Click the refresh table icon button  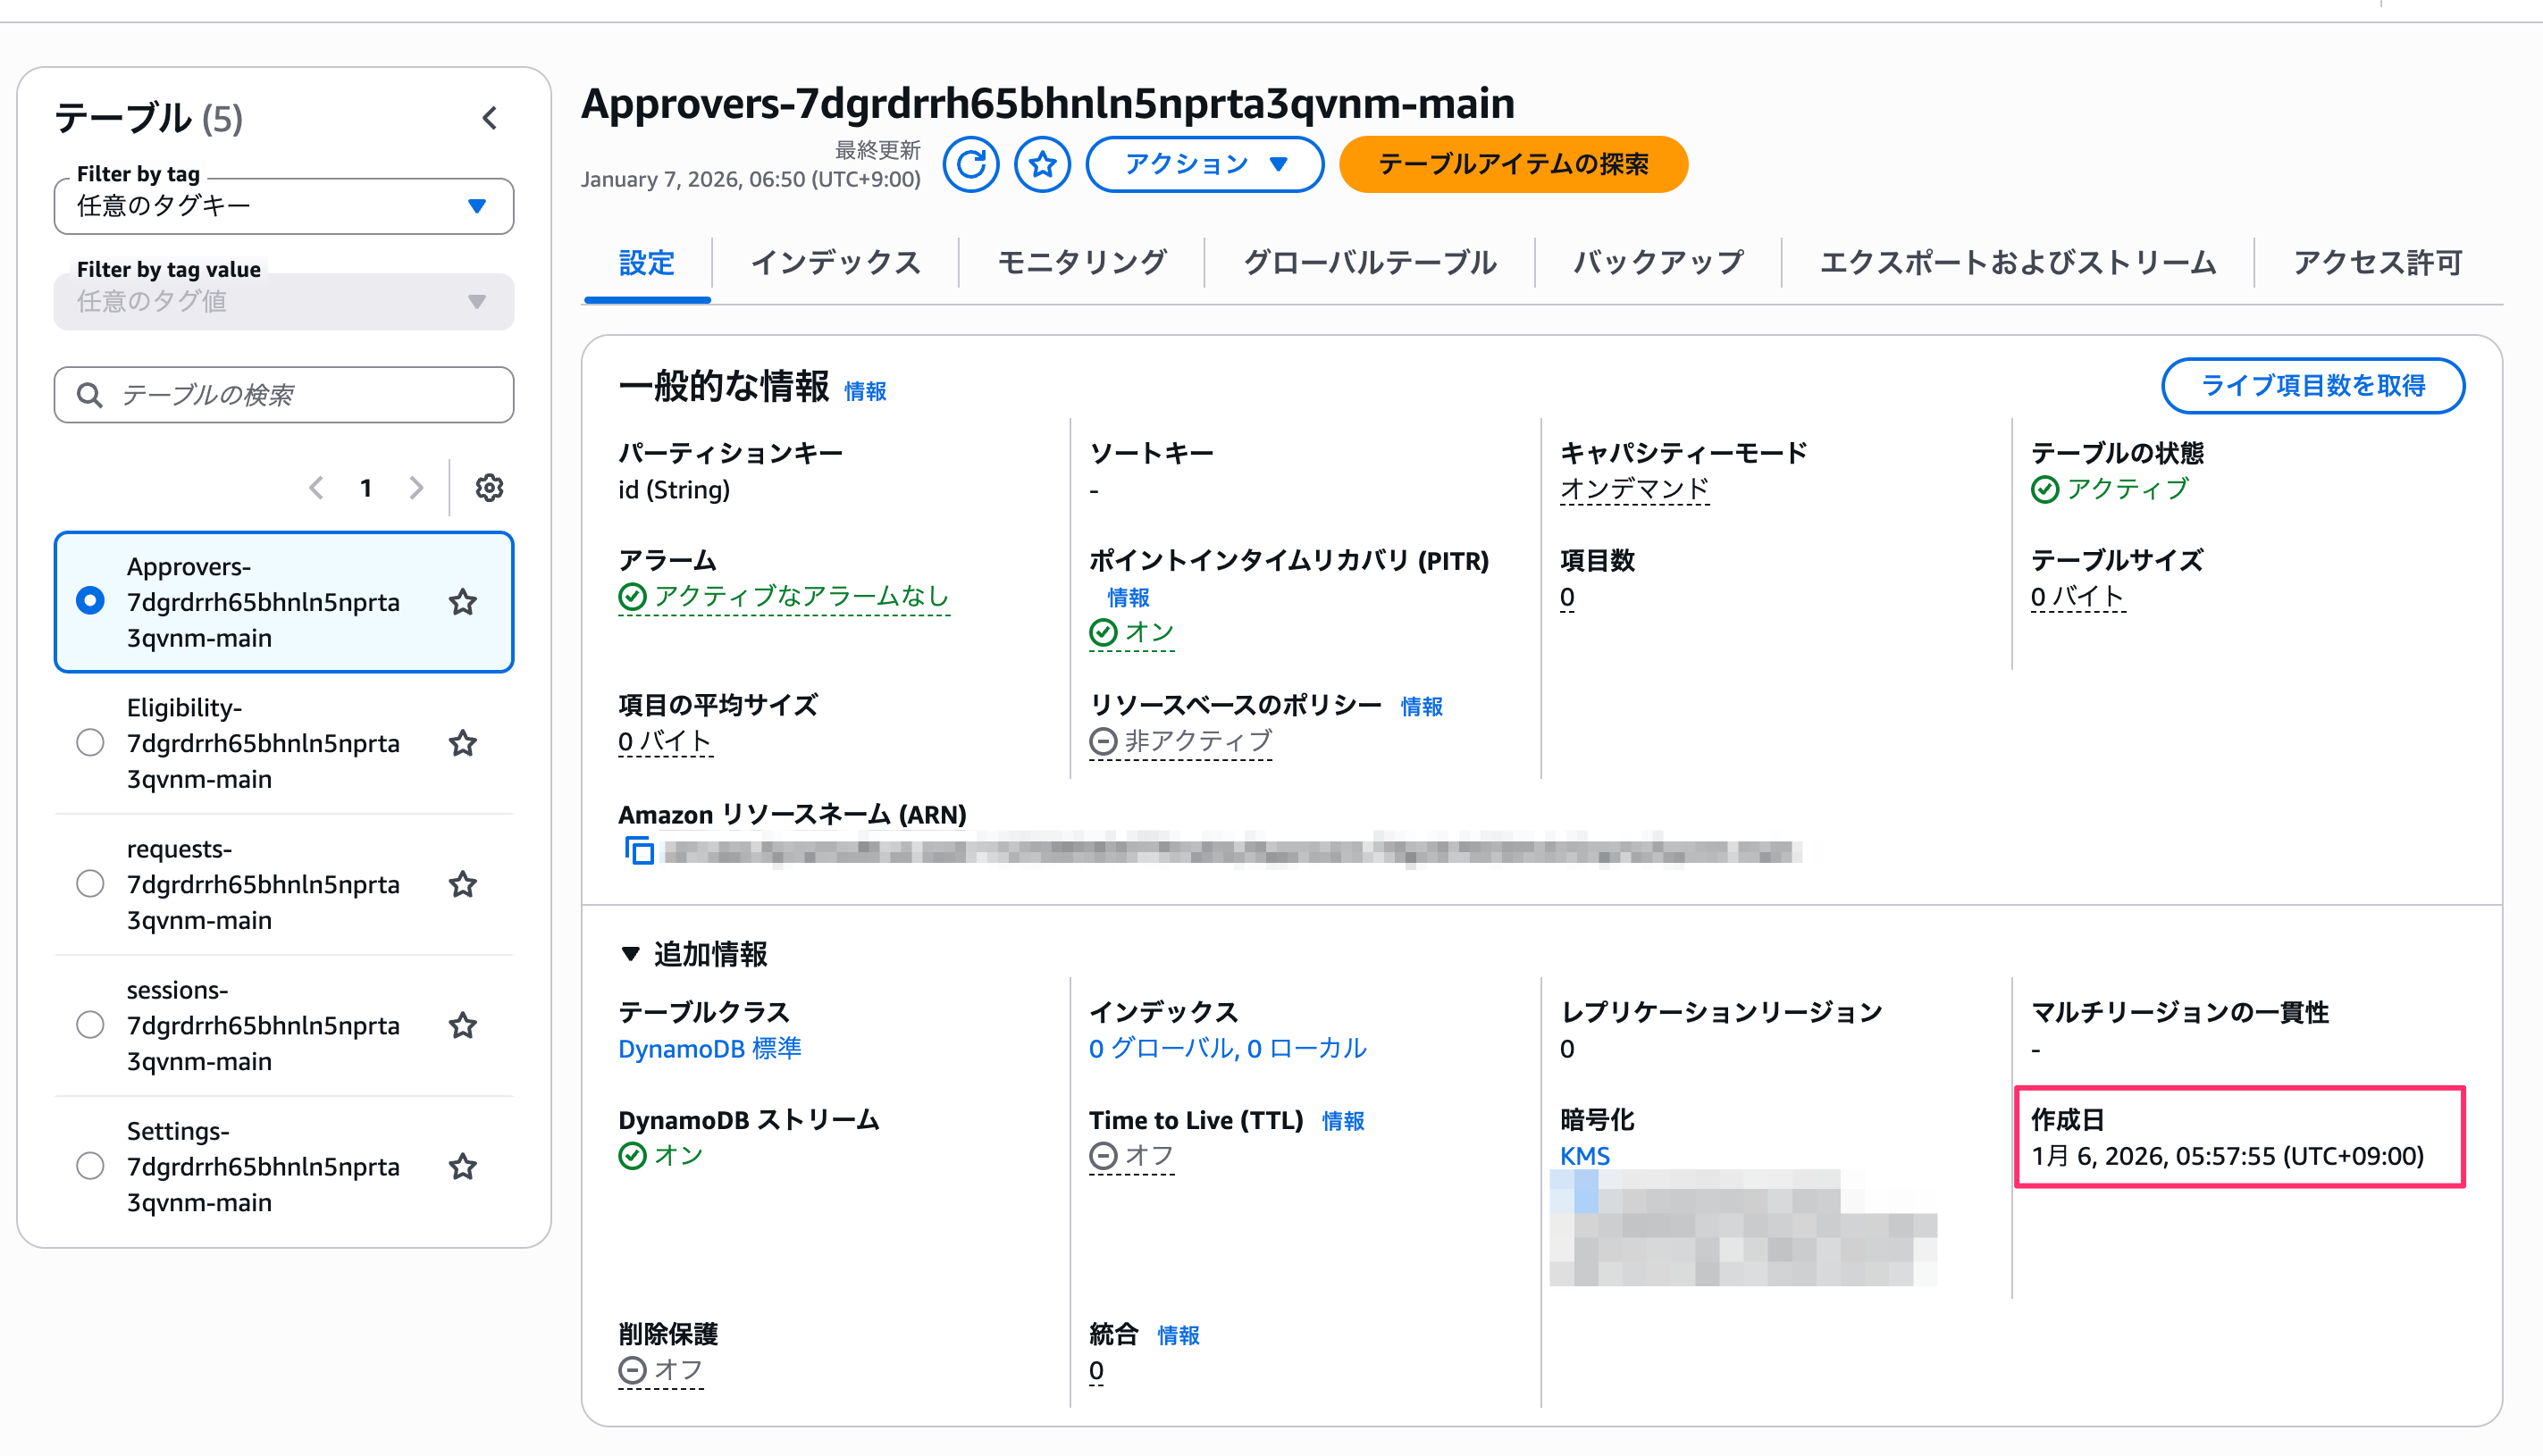[x=970, y=164]
